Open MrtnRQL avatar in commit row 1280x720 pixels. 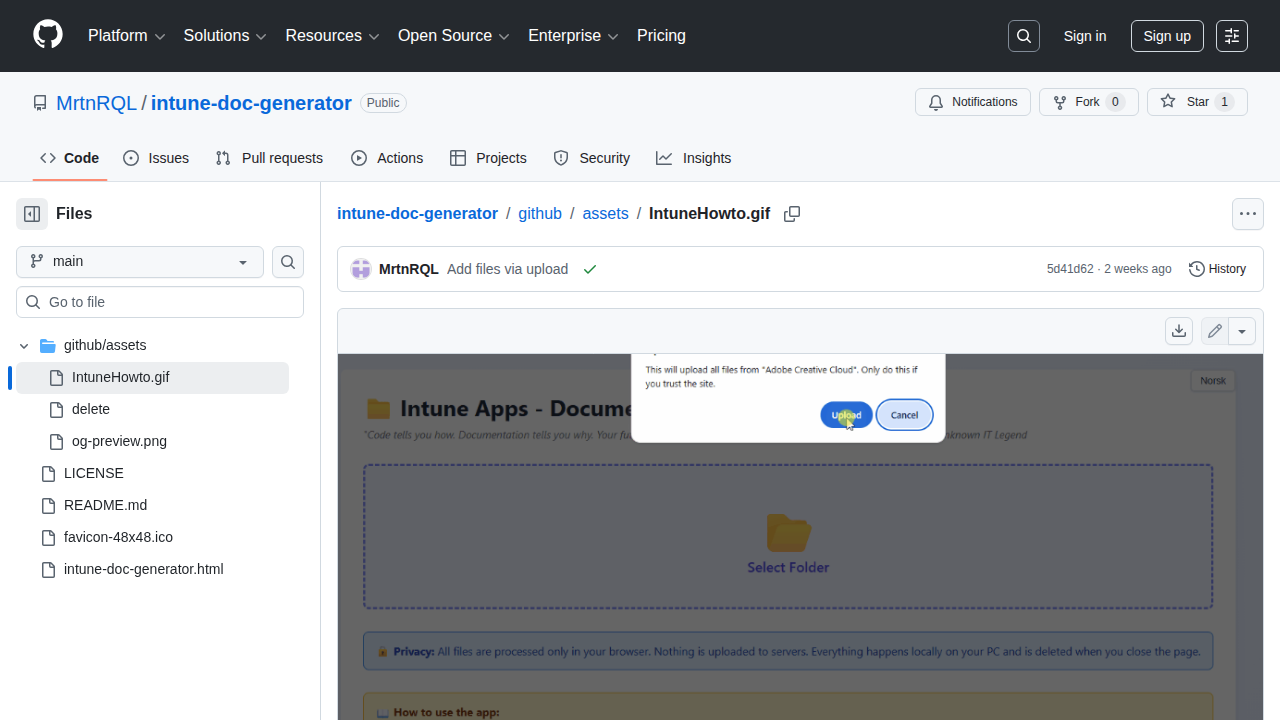[x=360, y=269]
